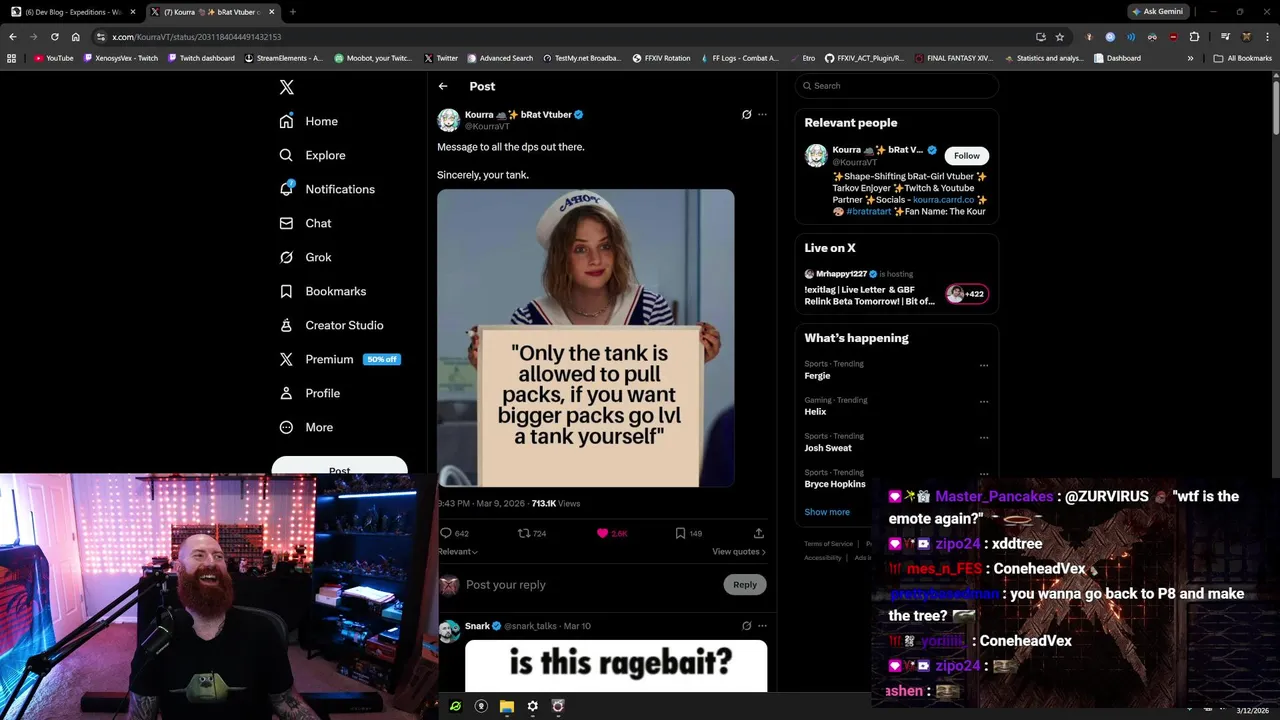Open Terms of Service link
The height and width of the screenshot is (720, 1280).
coord(828,544)
